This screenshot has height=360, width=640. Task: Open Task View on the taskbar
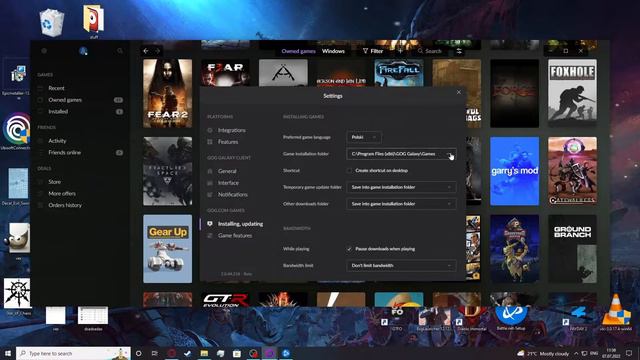coord(155,353)
